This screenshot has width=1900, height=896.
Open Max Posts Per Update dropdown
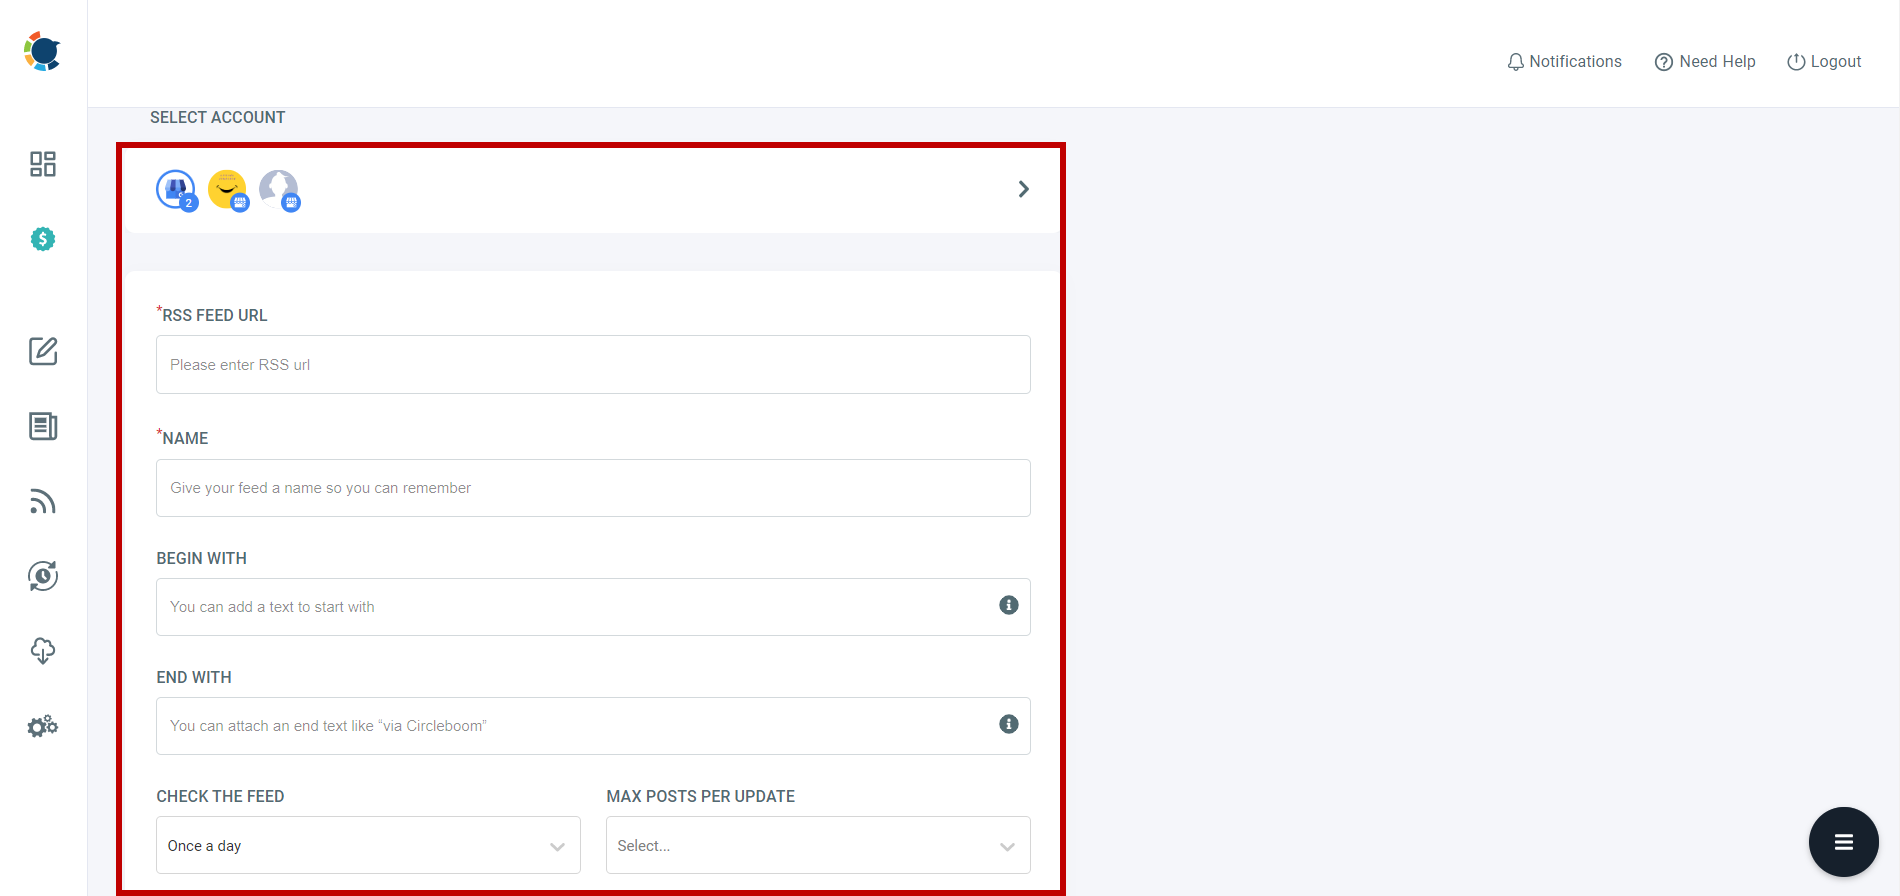(817, 845)
